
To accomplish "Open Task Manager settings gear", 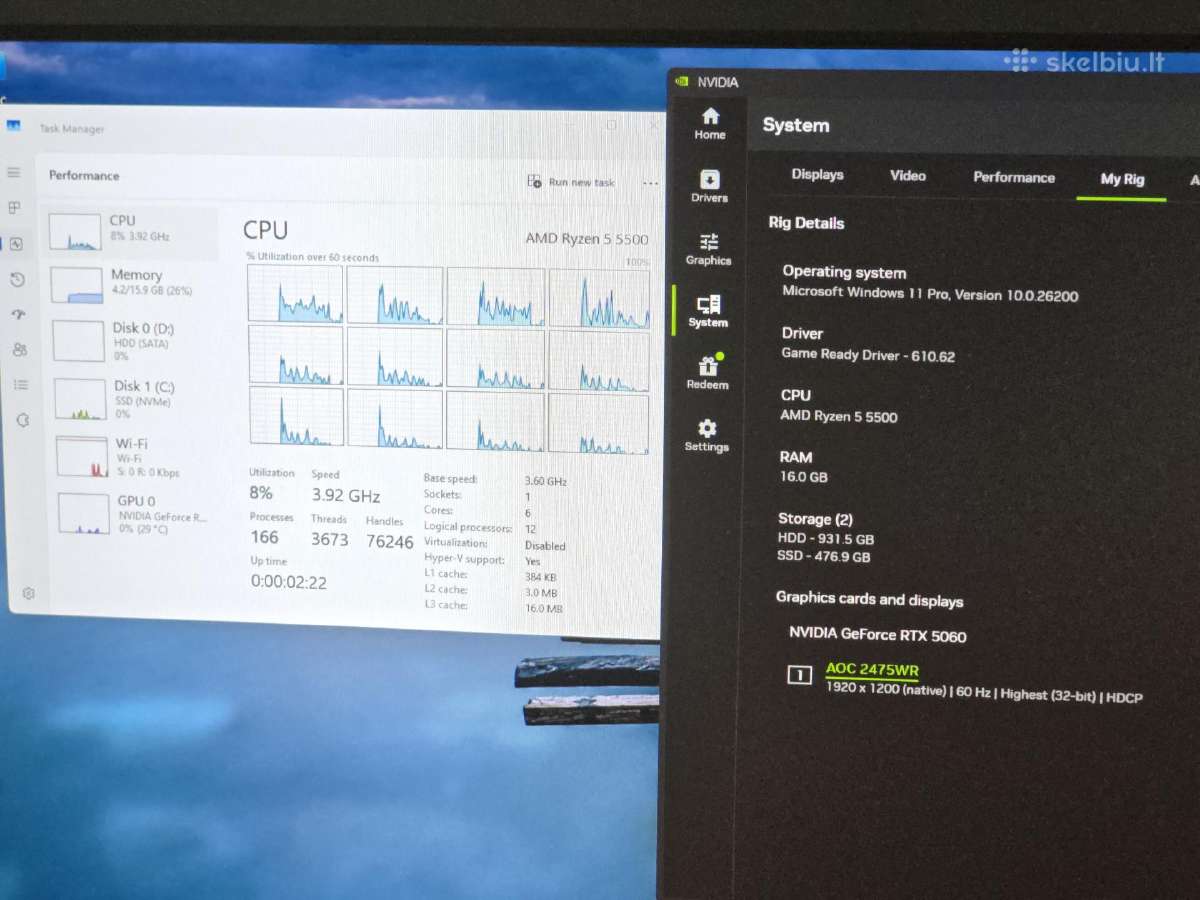I will pyautogui.click(x=28, y=593).
